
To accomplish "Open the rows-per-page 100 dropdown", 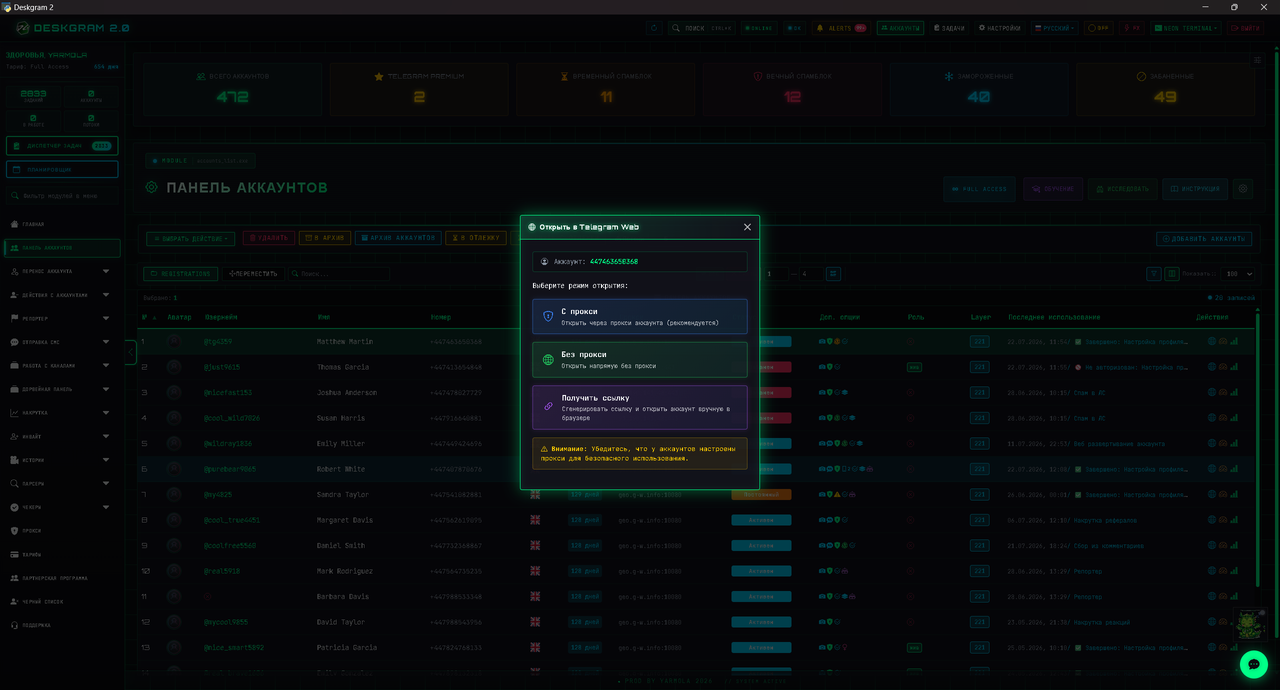I will (1237, 274).
